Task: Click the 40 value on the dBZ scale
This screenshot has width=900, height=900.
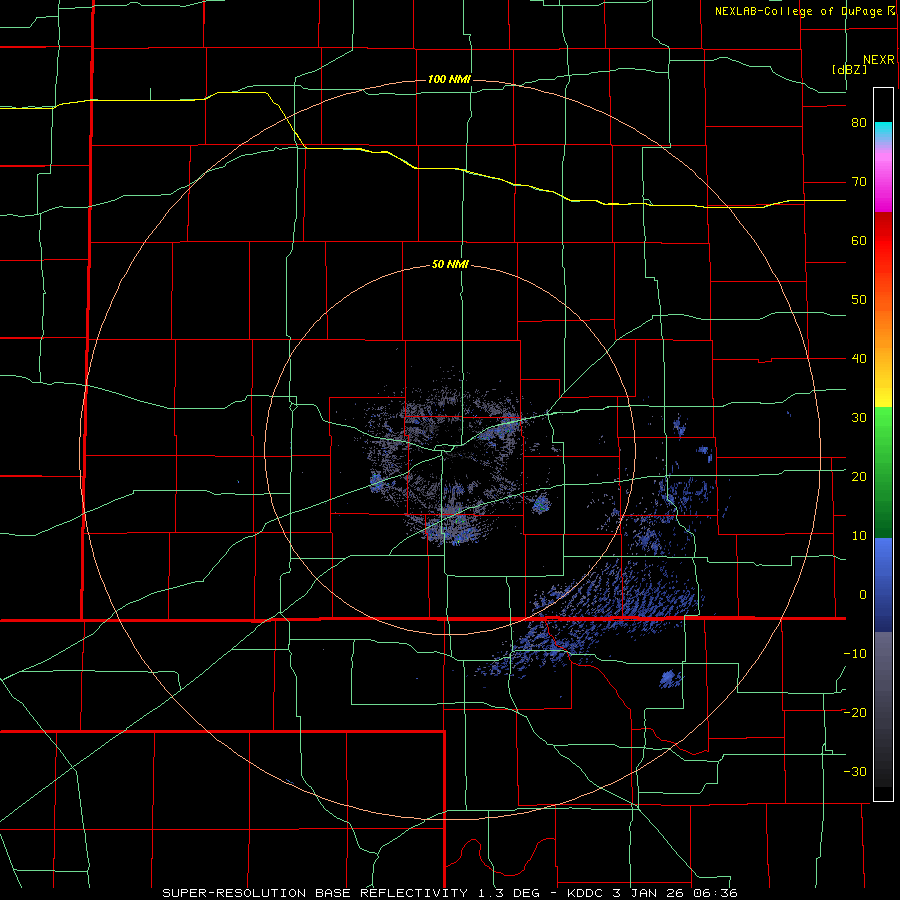Action: coord(859,359)
